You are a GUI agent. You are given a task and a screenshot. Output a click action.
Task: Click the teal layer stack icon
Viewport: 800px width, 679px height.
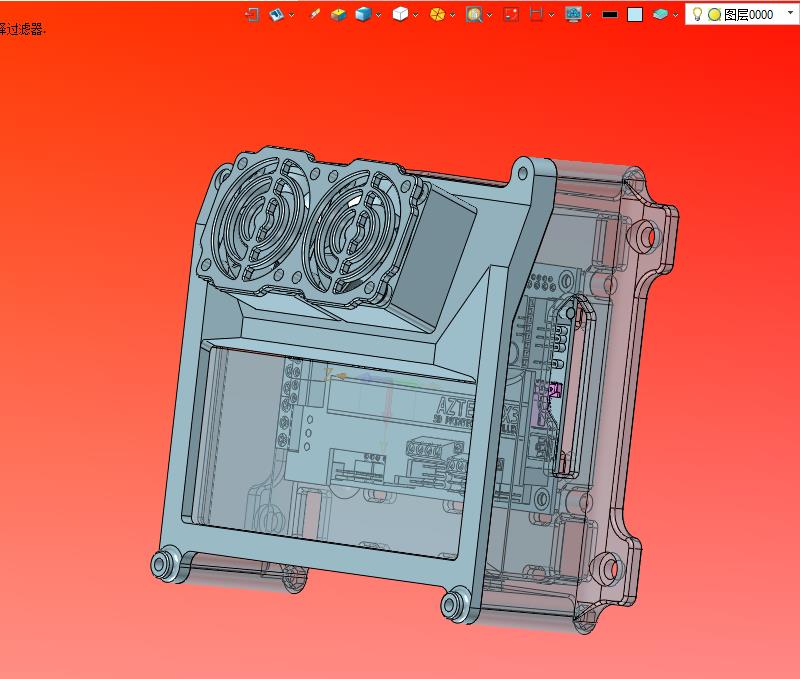pos(660,14)
